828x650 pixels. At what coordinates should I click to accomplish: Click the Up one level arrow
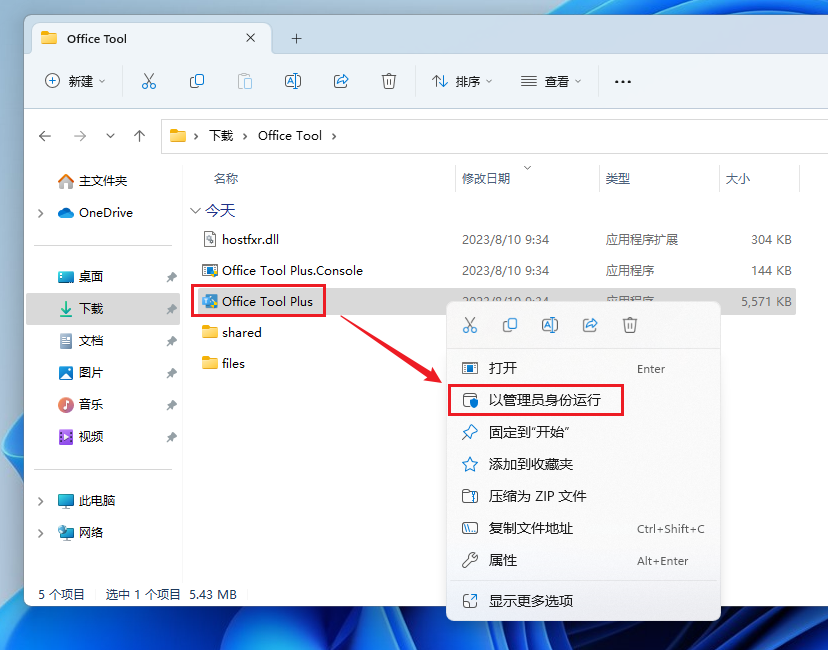click(139, 136)
